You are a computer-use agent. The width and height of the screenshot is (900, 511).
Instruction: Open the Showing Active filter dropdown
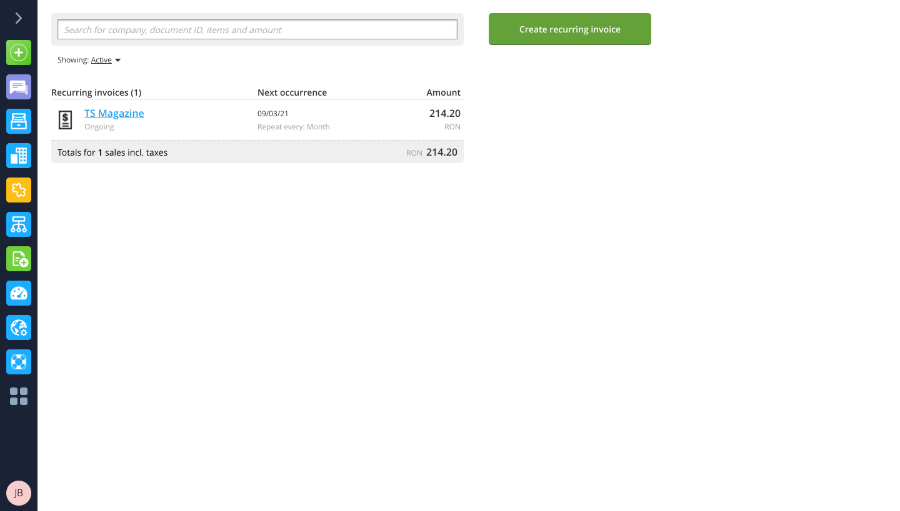(101, 60)
